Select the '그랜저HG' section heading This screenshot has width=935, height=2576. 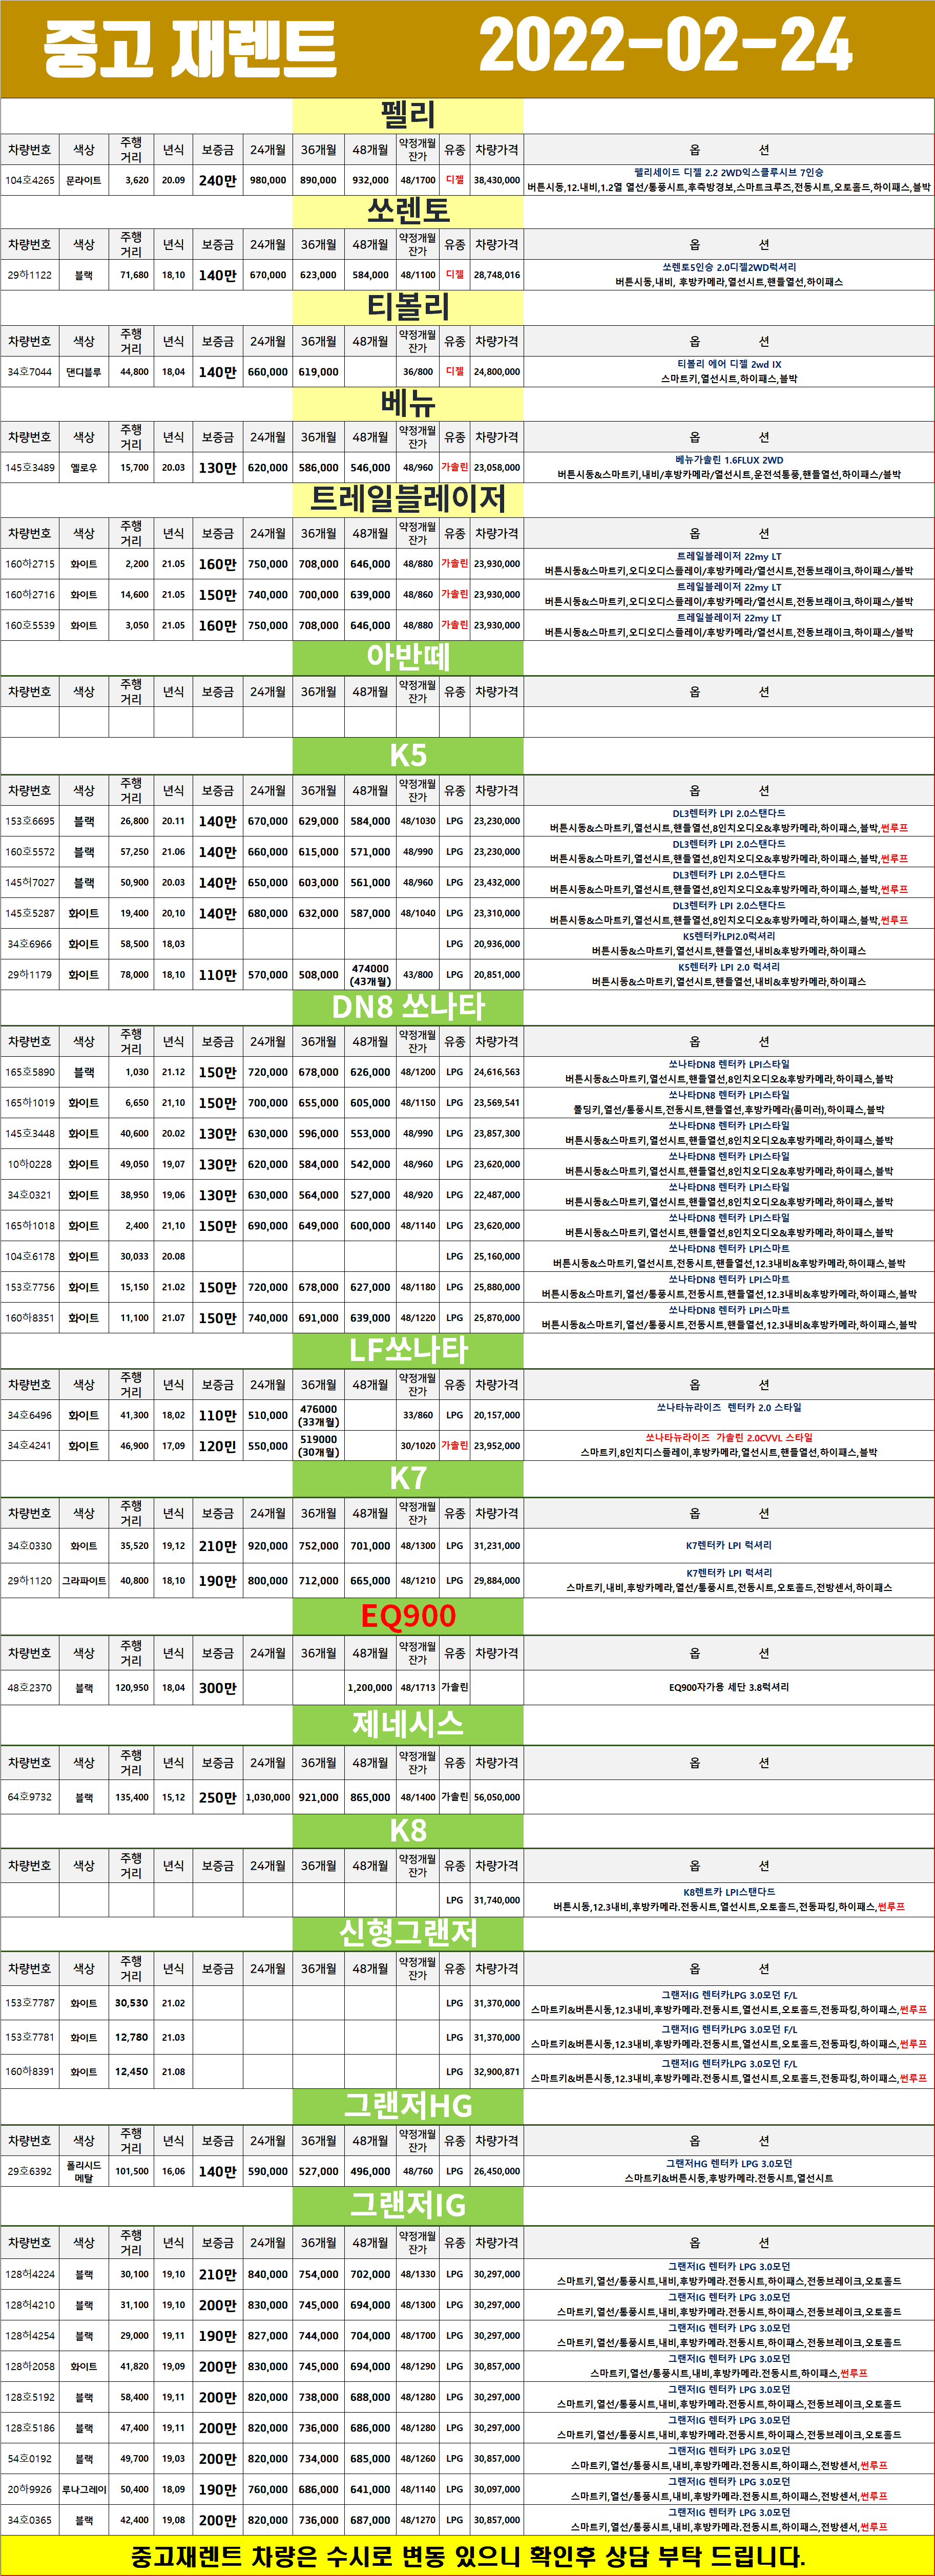pos(408,2105)
